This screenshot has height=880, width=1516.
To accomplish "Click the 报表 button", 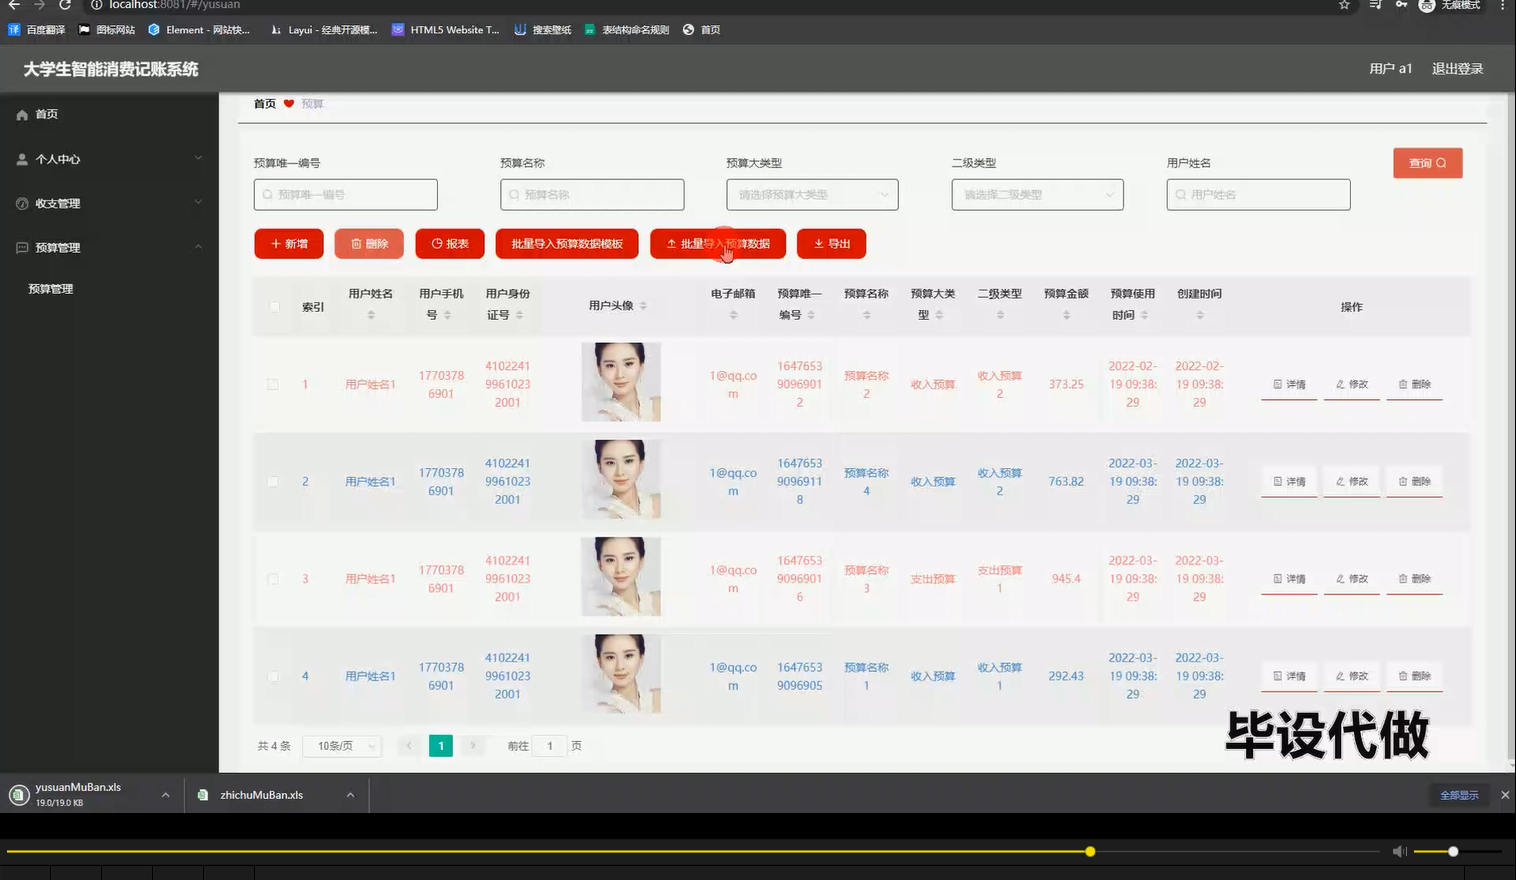I will [450, 244].
